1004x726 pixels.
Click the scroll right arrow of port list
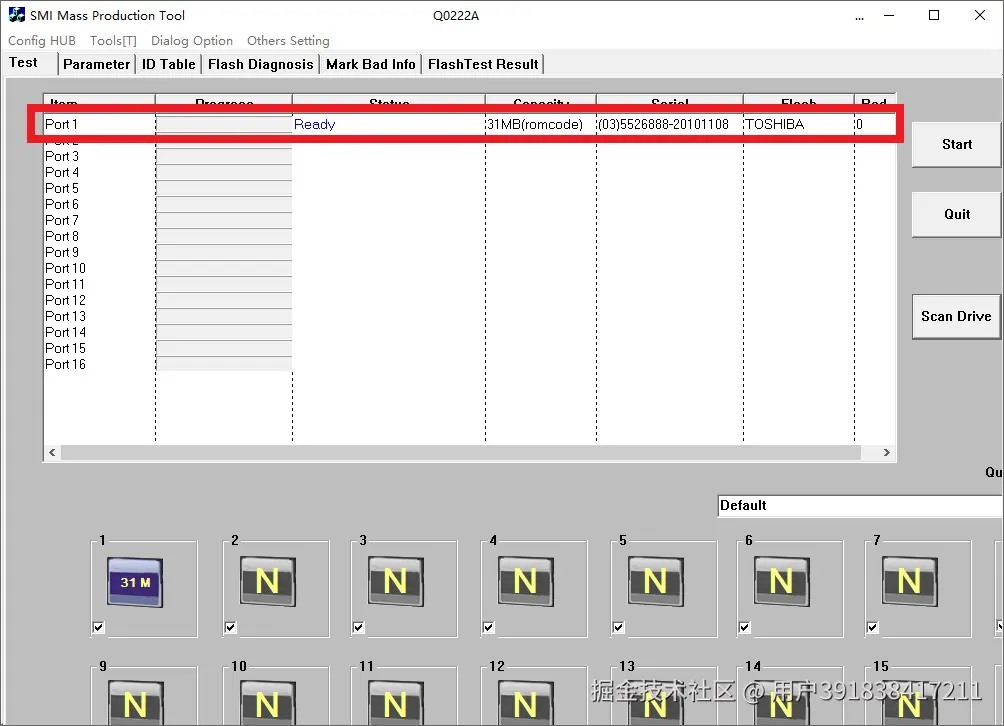point(886,453)
